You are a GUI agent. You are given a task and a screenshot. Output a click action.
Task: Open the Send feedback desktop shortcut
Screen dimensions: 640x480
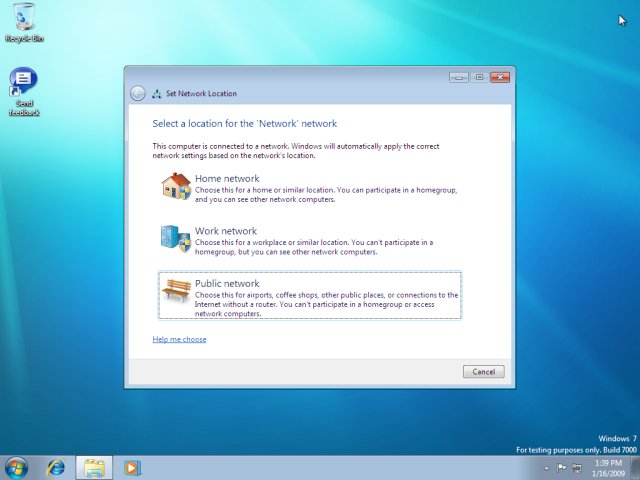tap(24, 92)
